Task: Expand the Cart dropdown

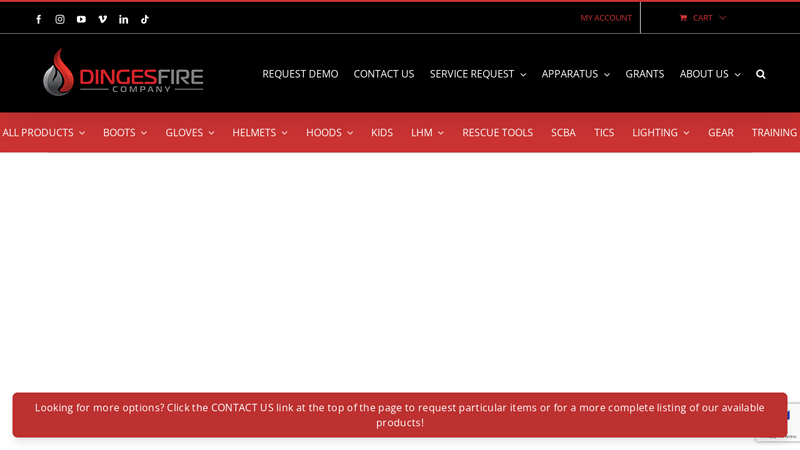Action: tap(703, 18)
